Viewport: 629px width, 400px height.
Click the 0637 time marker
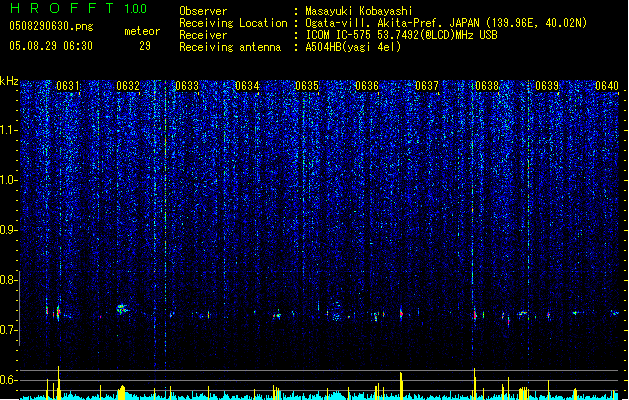[x=427, y=86]
